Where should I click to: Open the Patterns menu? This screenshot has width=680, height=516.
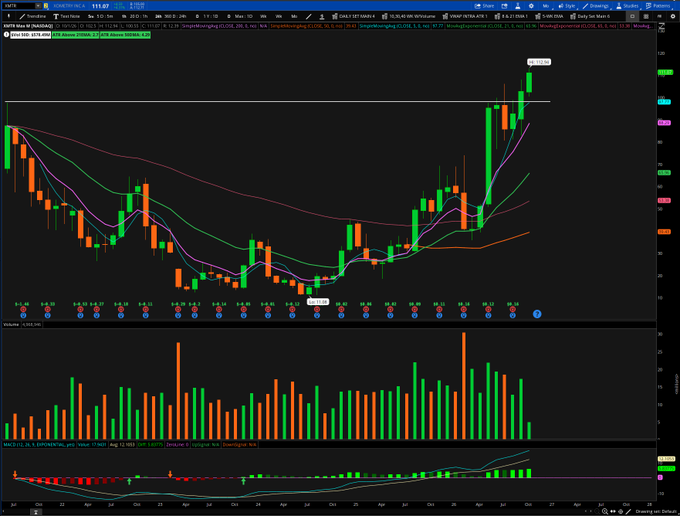click(658, 6)
